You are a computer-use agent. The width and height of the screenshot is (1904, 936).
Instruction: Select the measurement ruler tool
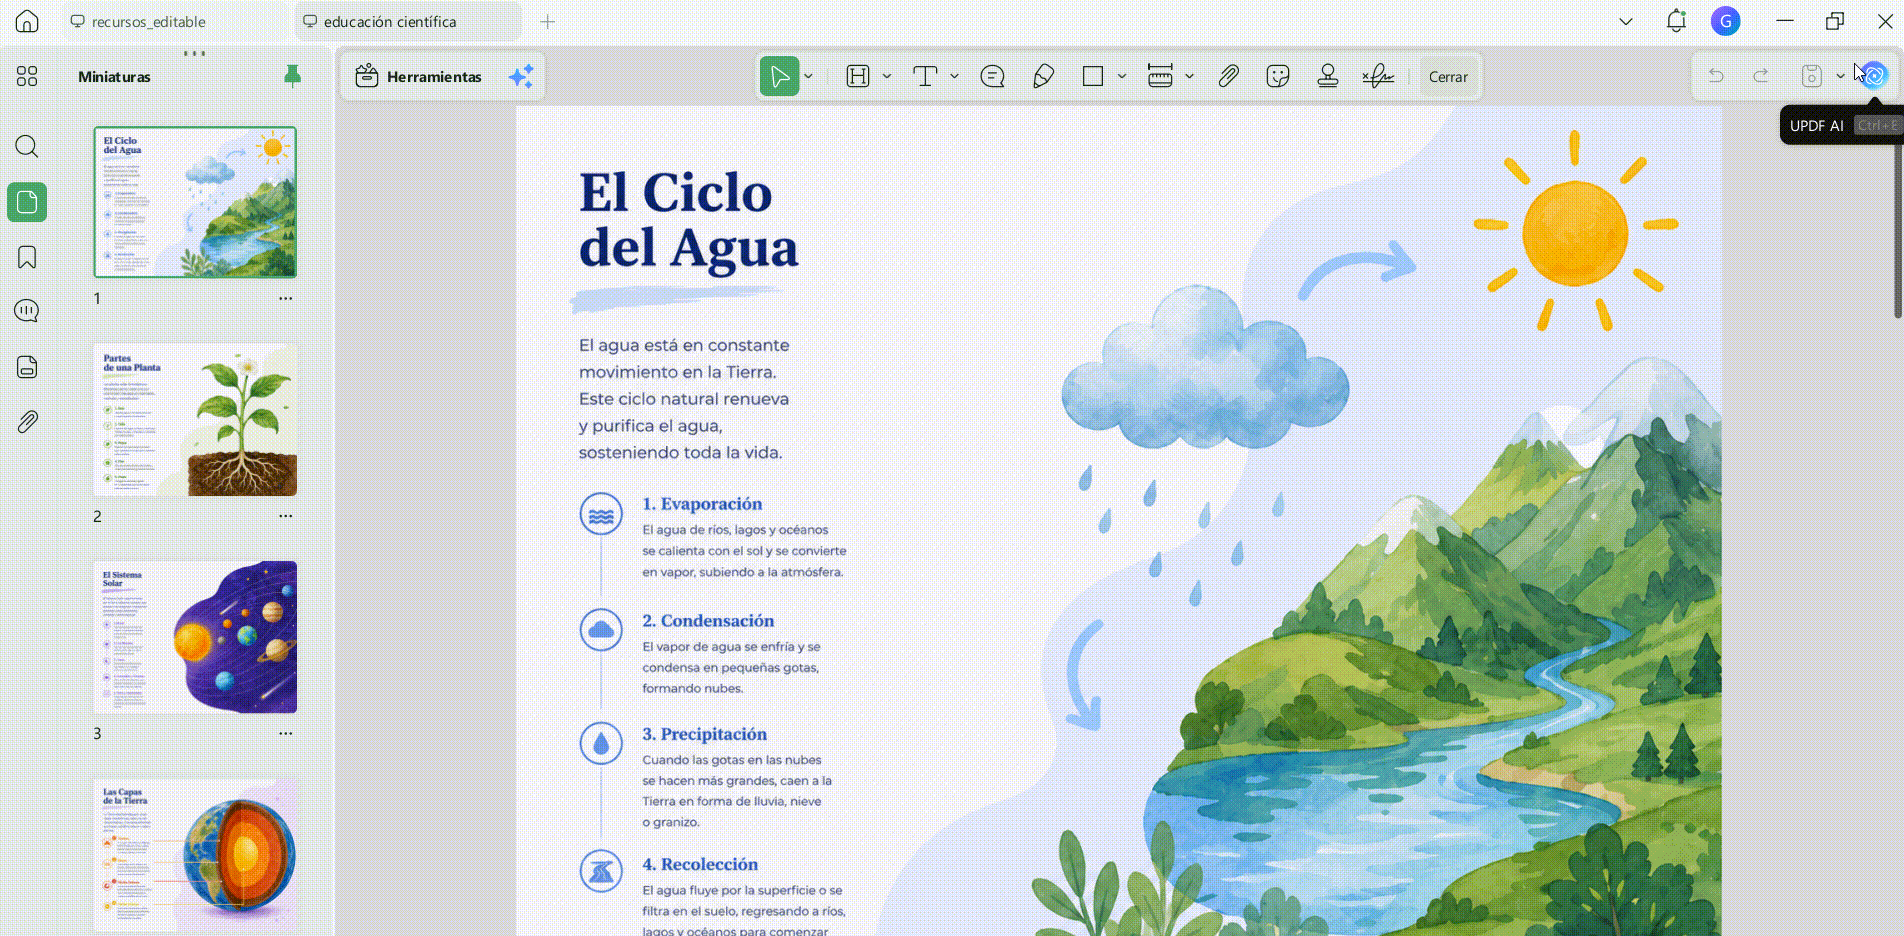click(1160, 76)
